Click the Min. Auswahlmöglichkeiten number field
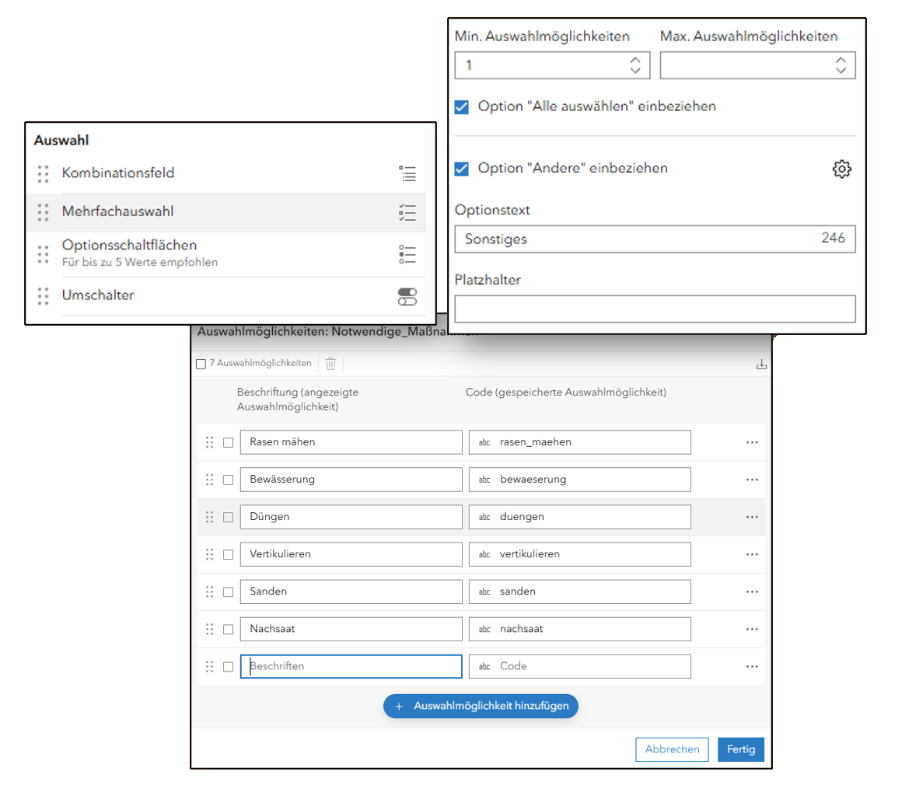This screenshot has height=787, width=906. pos(552,65)
